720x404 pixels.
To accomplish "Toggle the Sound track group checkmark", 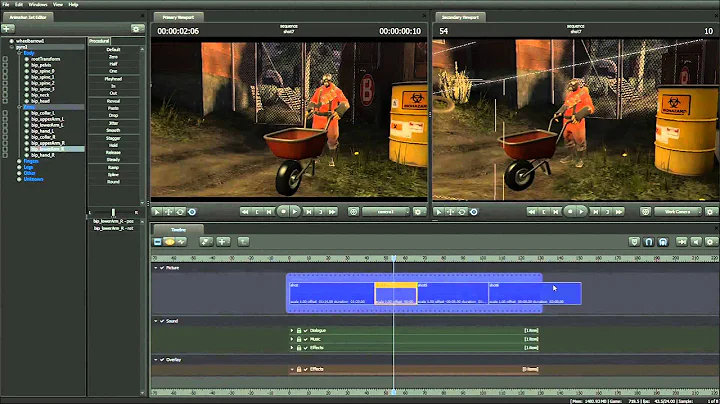I will pyautogui.click(x=162, y=321).
